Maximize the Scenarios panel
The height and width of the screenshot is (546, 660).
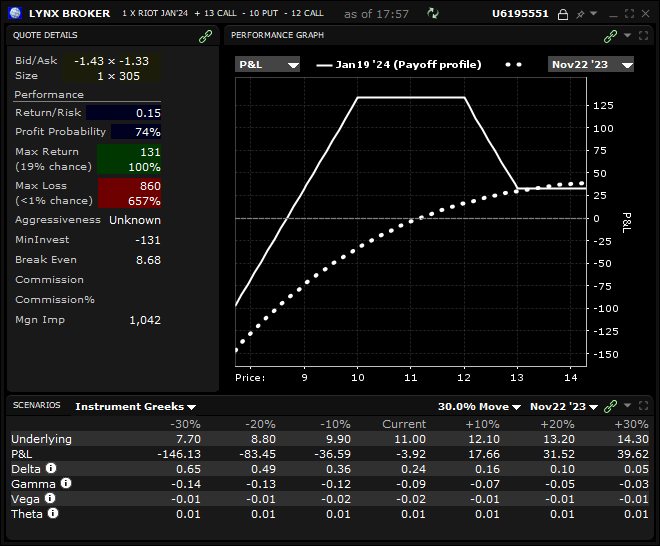643,407
